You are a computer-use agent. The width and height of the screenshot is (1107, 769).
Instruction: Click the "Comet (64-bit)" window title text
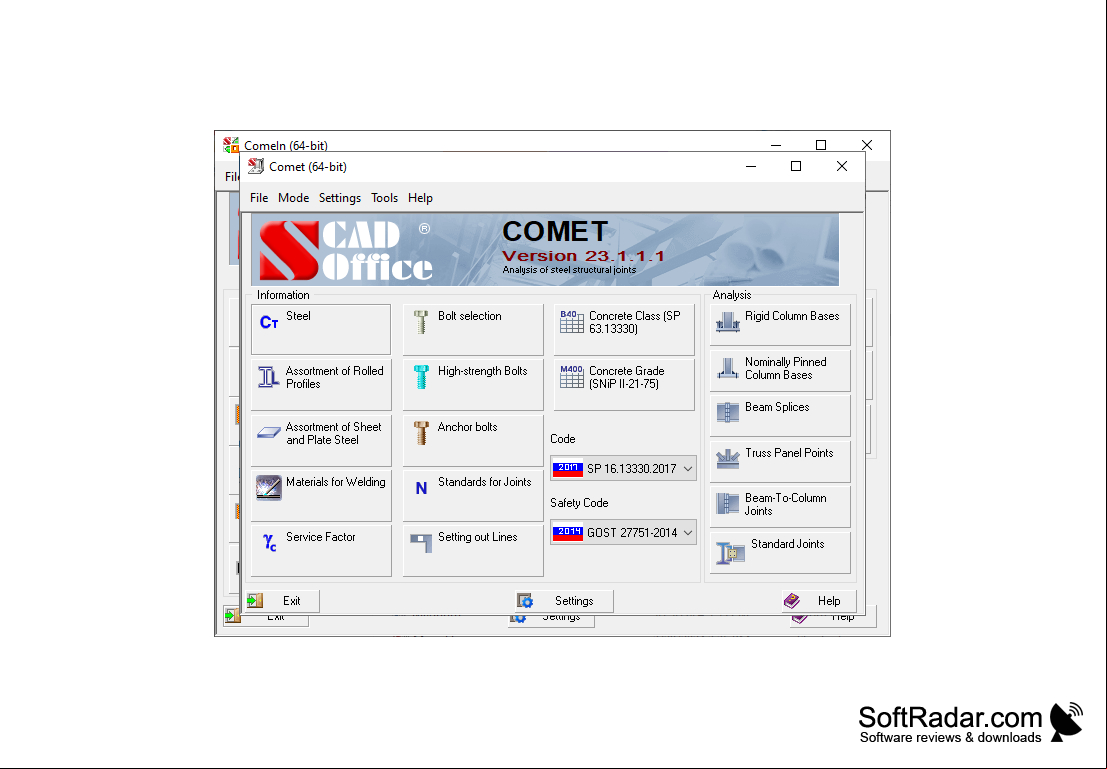(x=308, y=167)
